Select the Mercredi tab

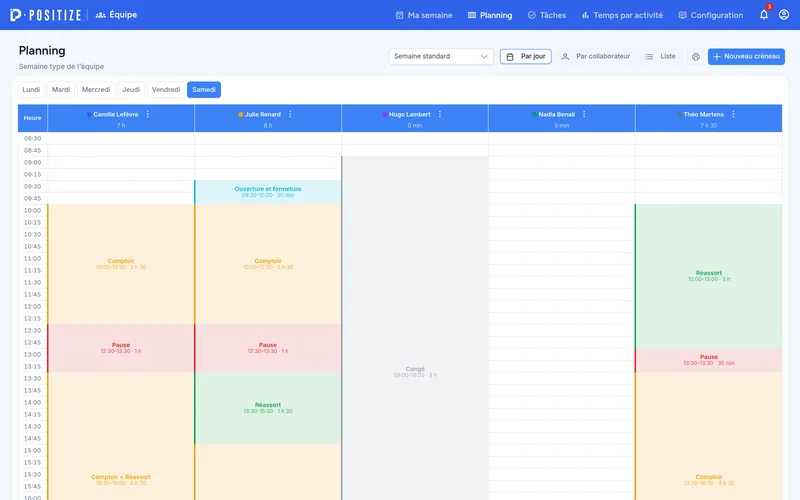[96, 89]
